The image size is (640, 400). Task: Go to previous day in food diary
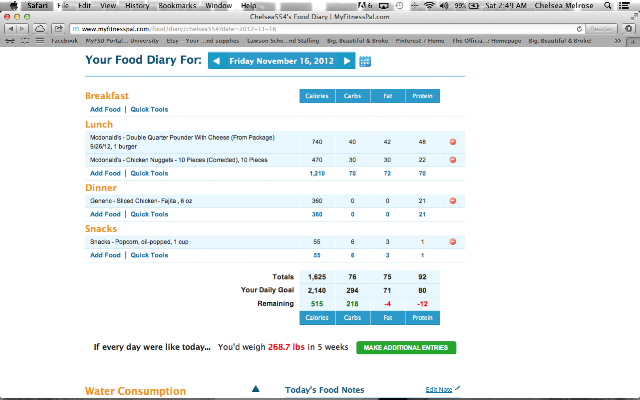click(x=216, y=61)
